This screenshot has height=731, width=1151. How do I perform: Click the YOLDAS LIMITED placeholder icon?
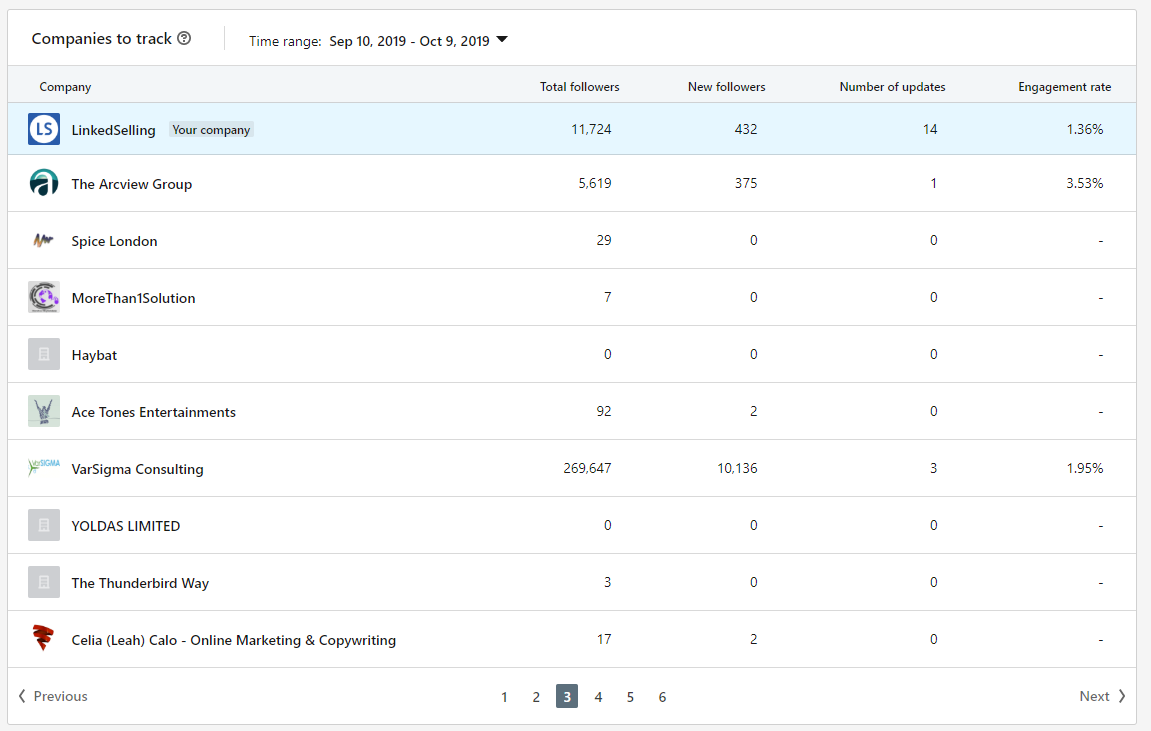pyautogui.click(x=44, y=525)
